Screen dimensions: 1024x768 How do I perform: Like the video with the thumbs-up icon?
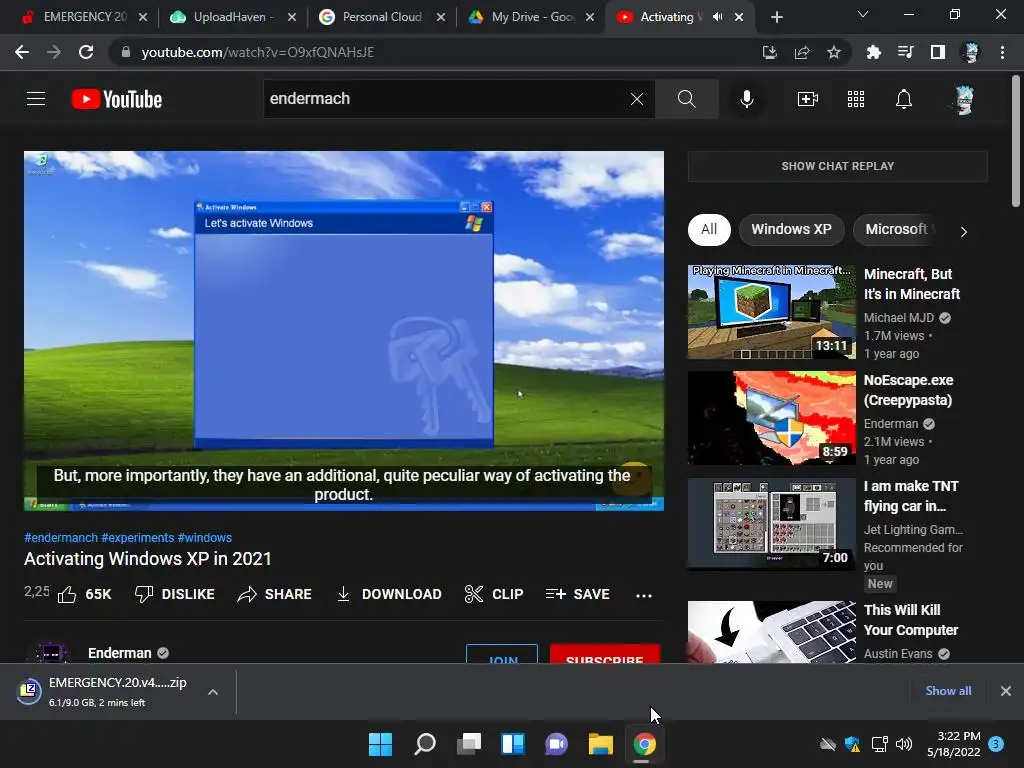coord(67,594)
